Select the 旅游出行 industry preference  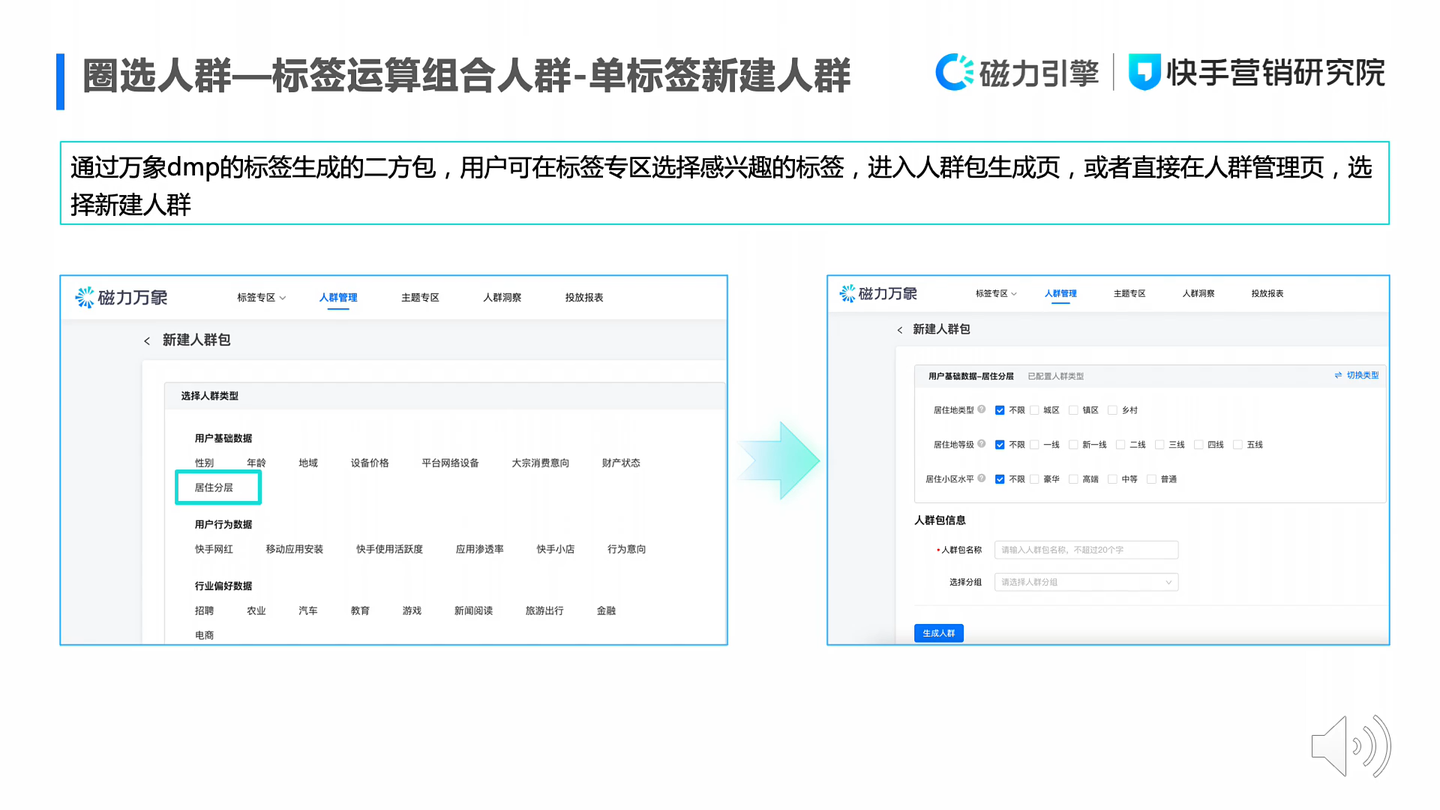click(x=545, y=611)
